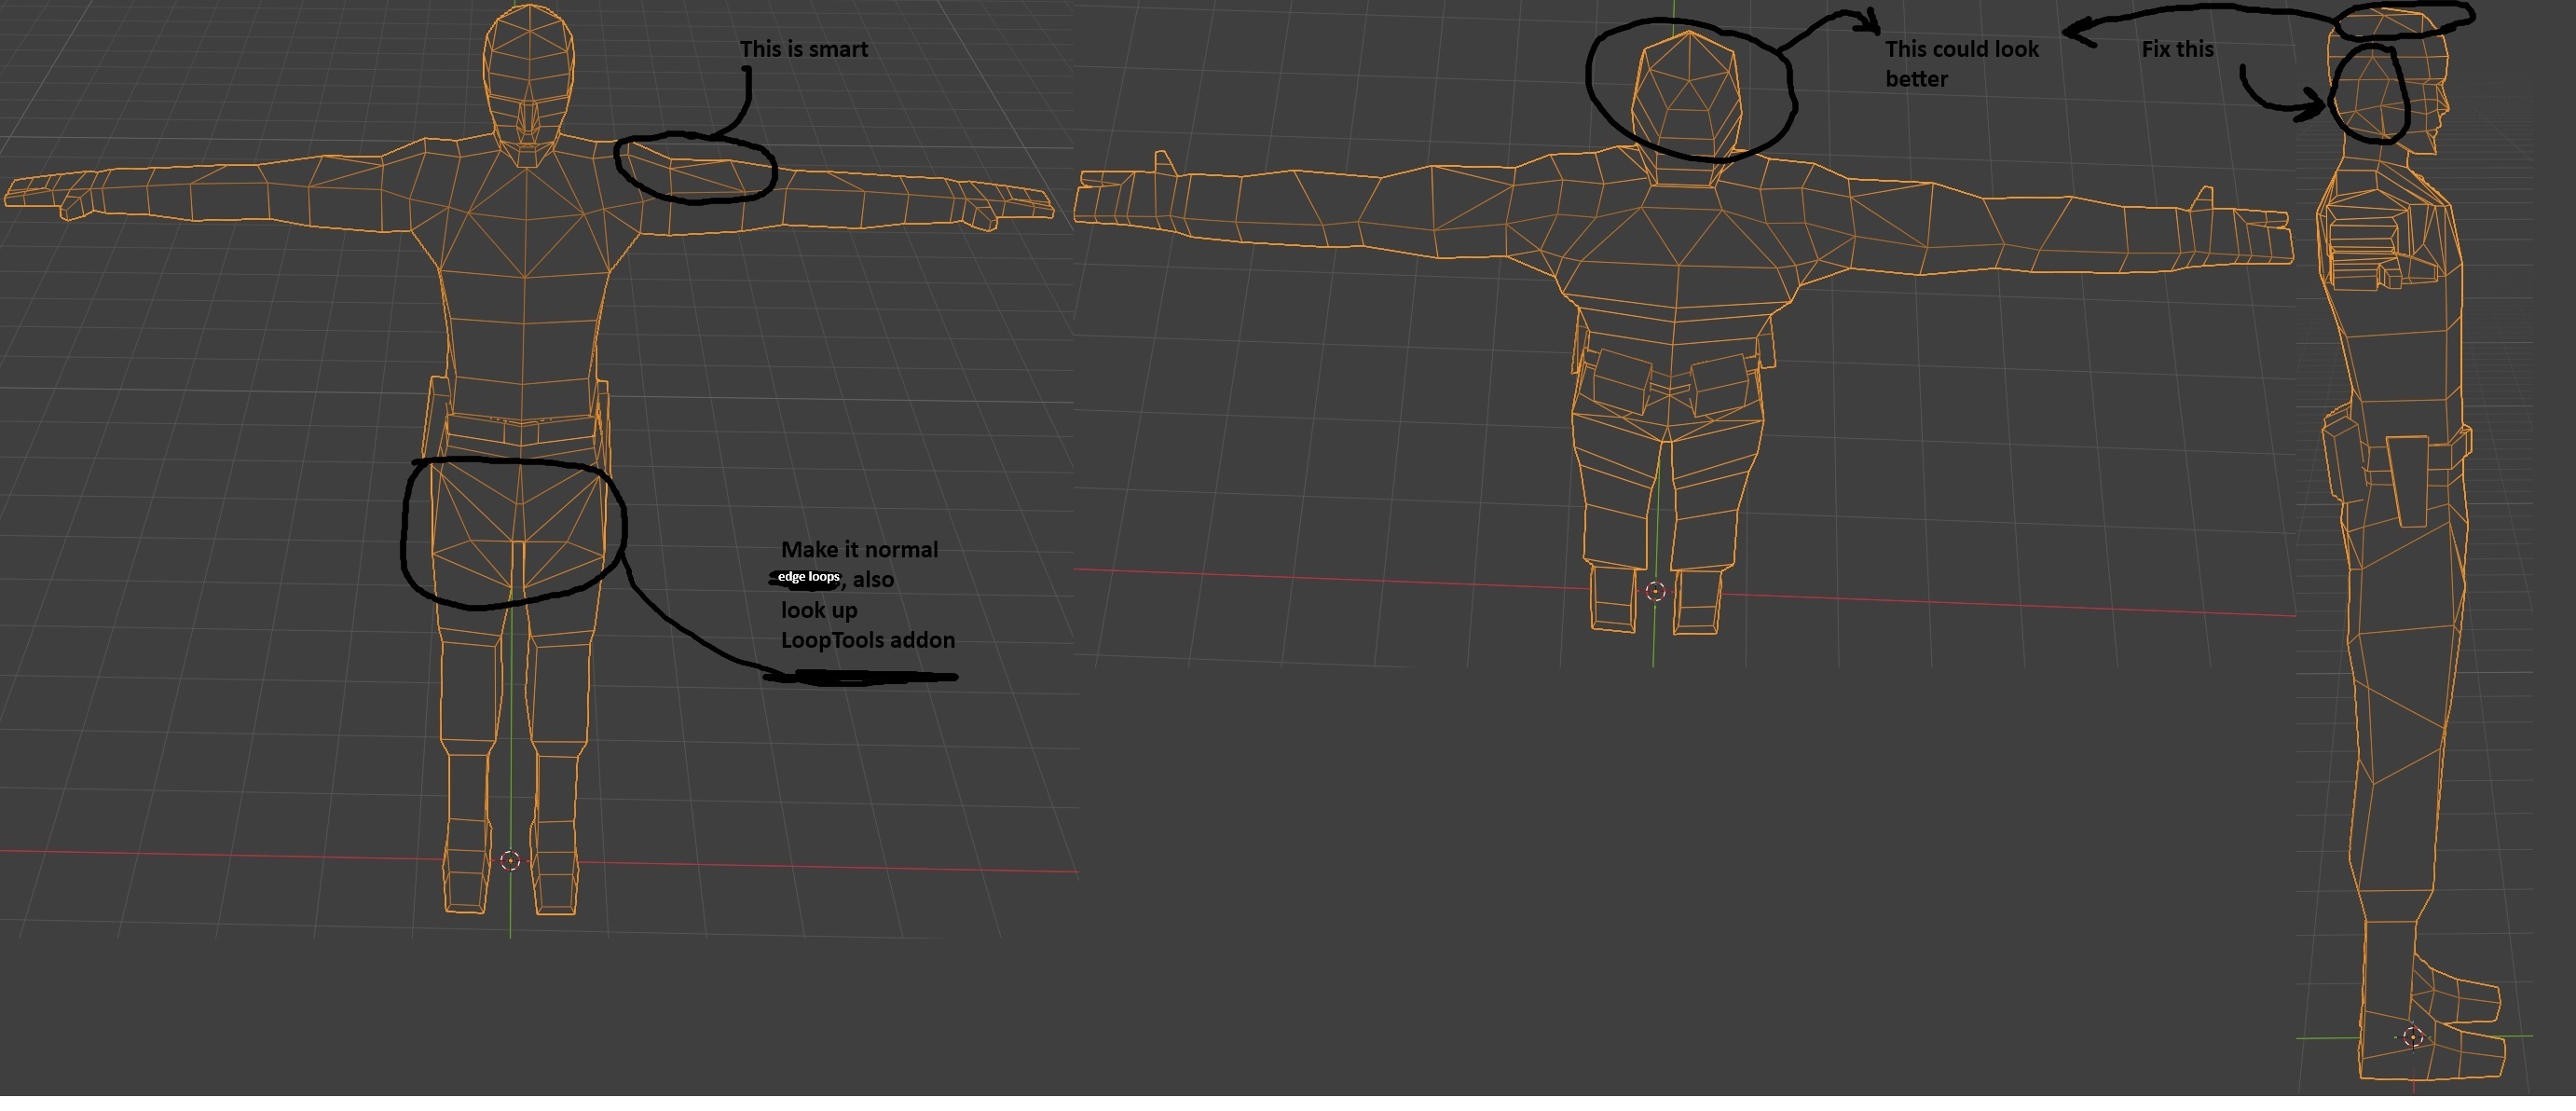Click the 'Make it normal' text line
Image resolution: width=2576 pixels, height=1111 pixels.
tap(859, 550)
